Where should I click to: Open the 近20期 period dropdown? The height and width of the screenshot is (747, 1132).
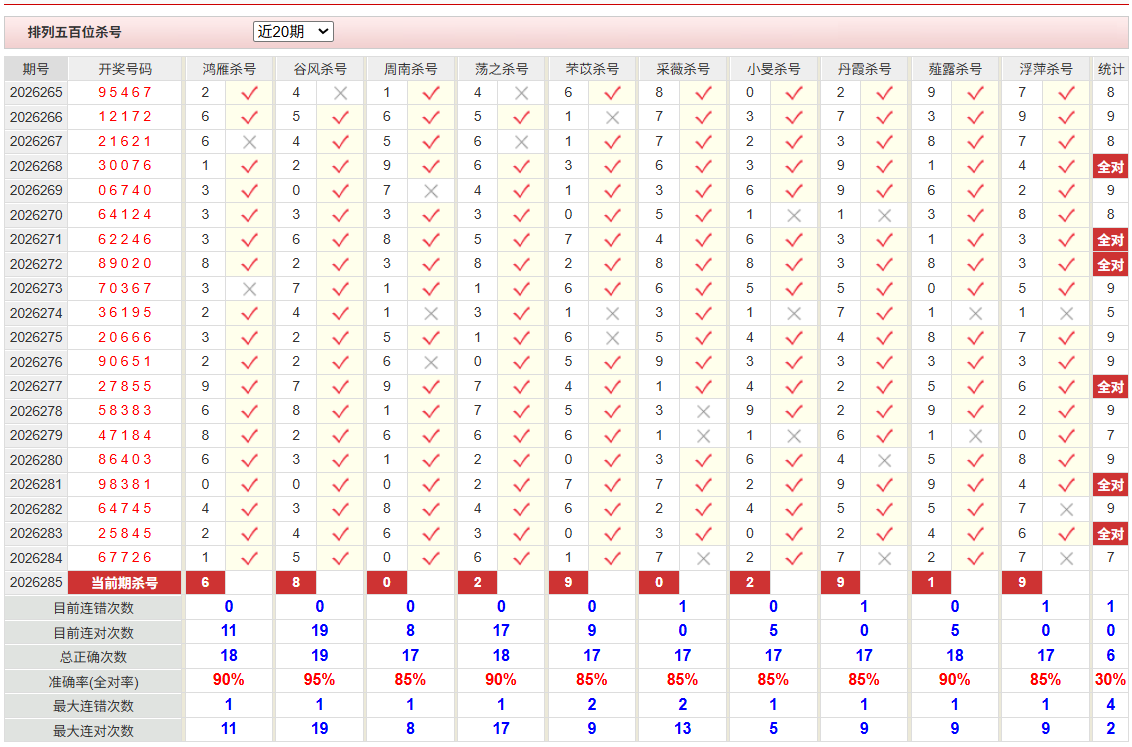(293, 32)
